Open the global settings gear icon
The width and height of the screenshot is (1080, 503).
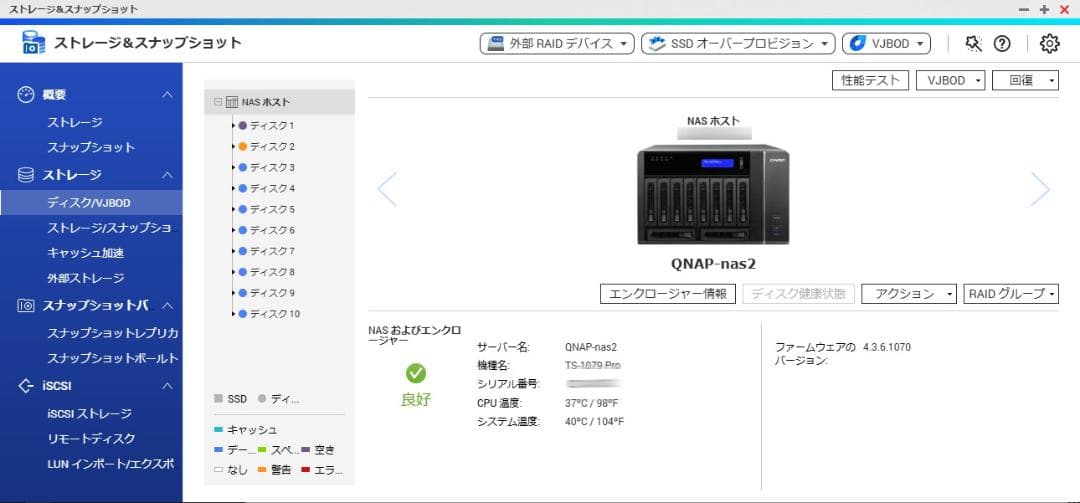tap(1049, 43)
